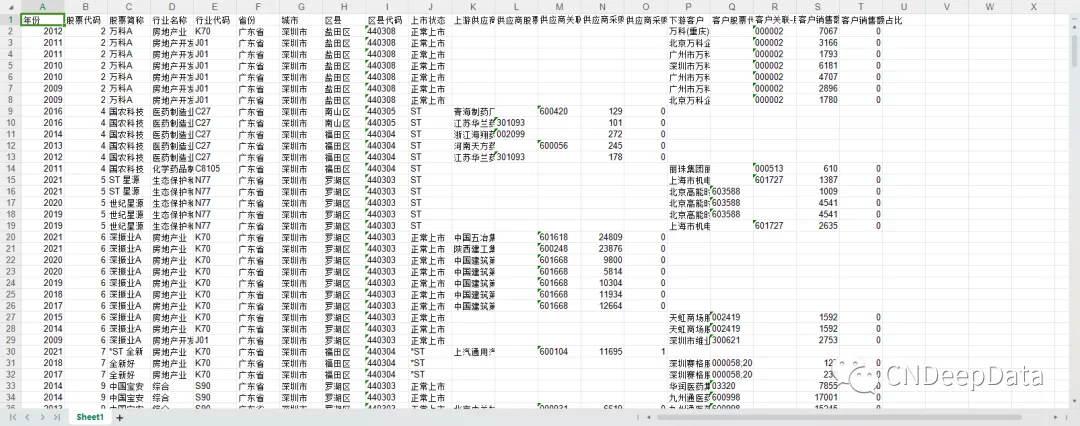Screen dimensions: 1080x426
Task: Select the cell with value 2753
Action: point(818,341)
